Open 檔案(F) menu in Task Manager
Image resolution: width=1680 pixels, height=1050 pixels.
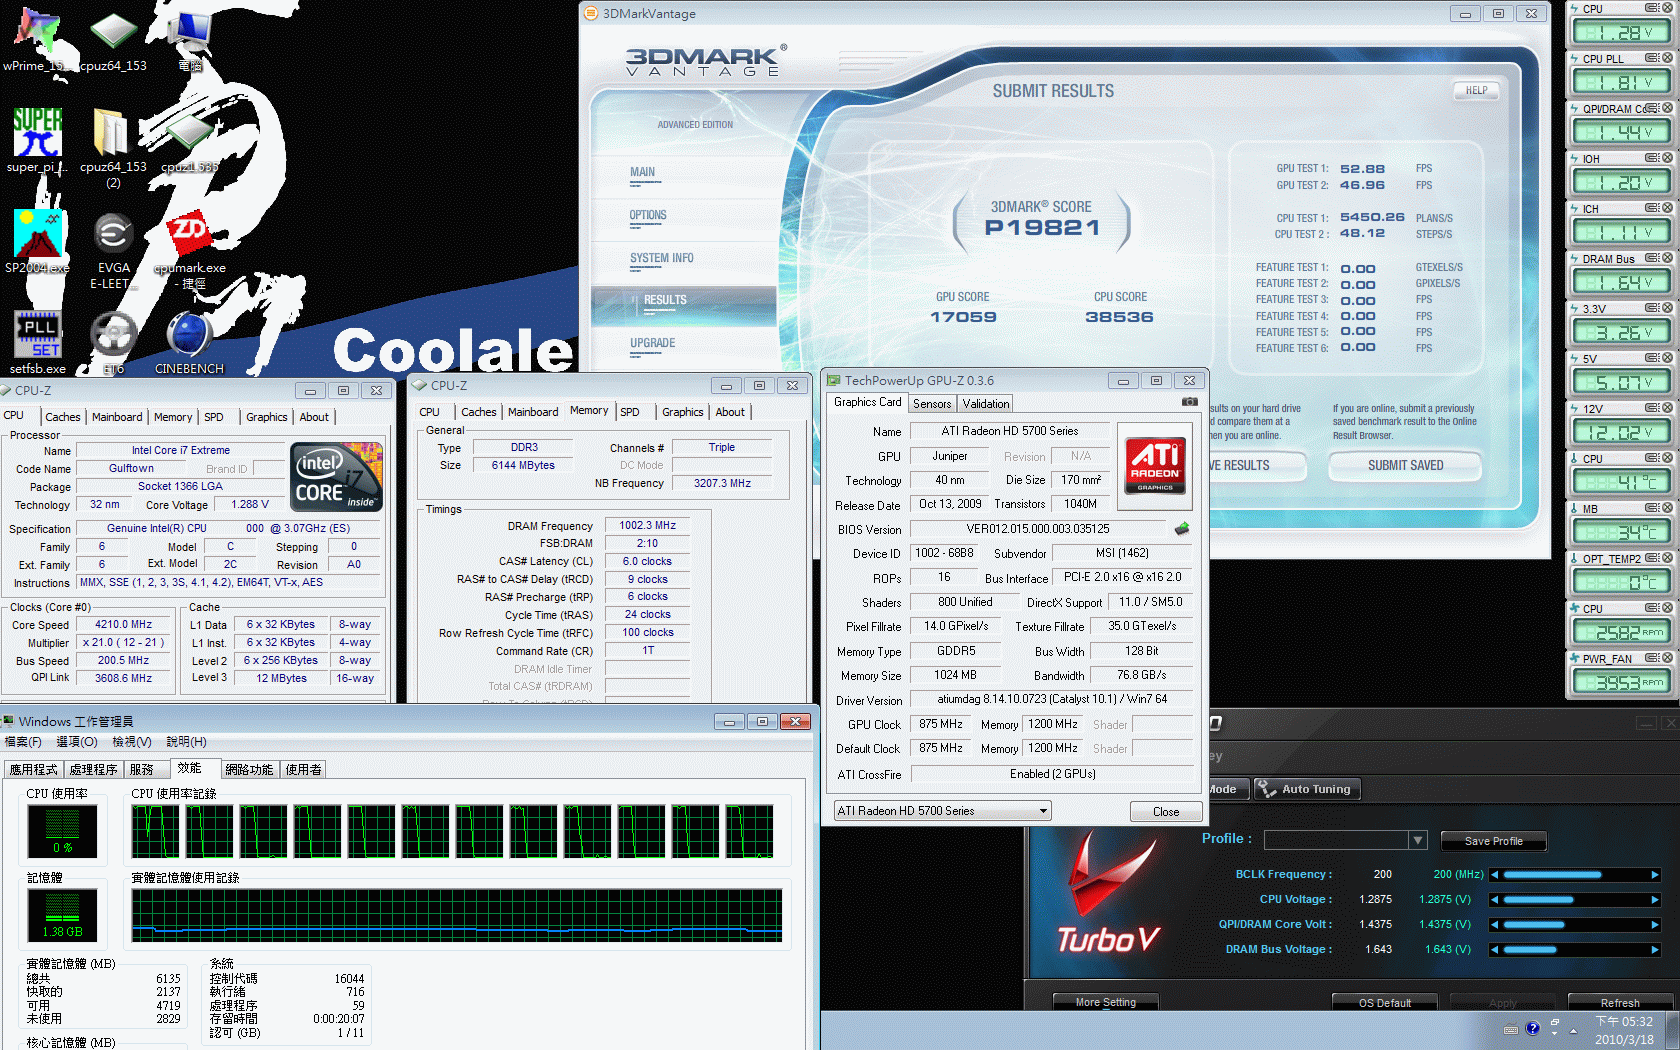(23, 742)
